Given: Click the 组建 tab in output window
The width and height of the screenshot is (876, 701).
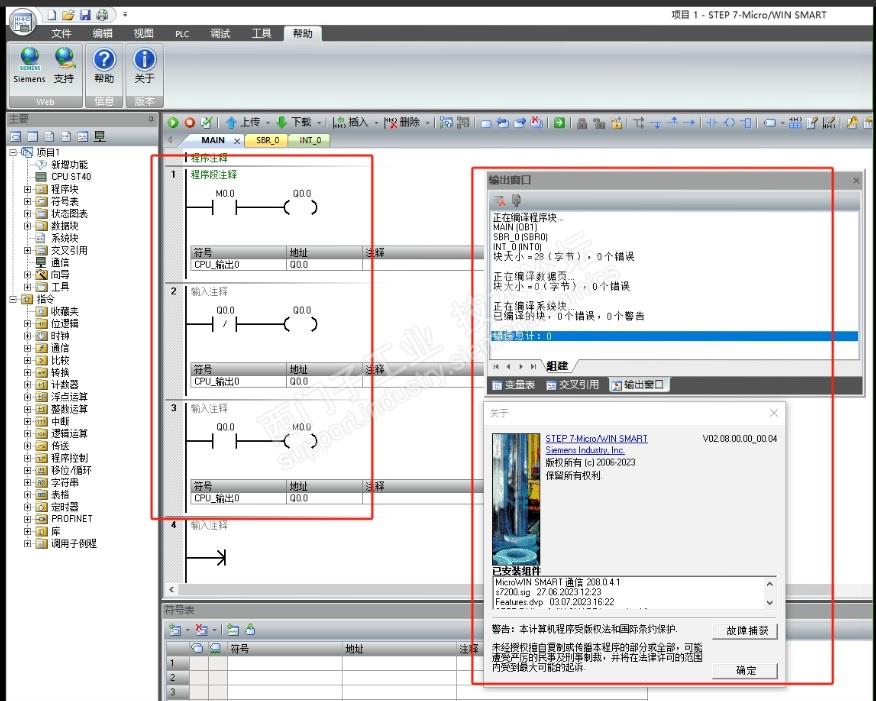Looking at the screenshot, I should coord(557,366).
